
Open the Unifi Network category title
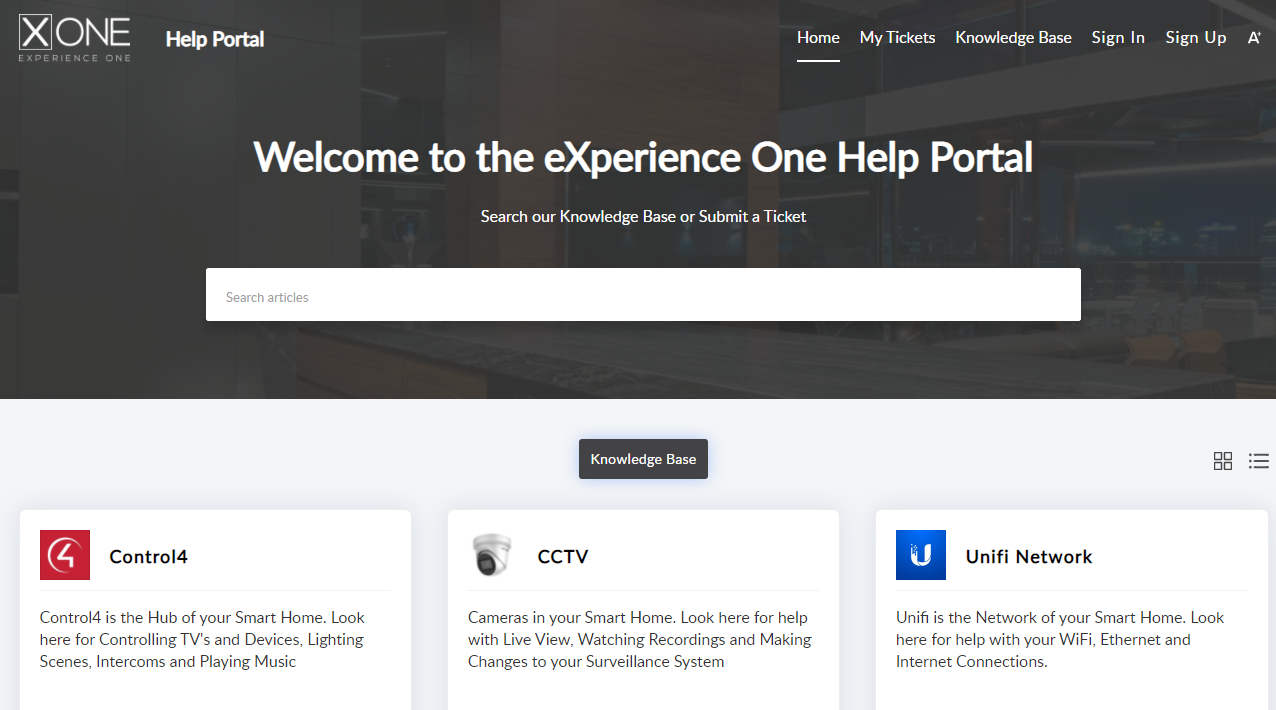click(x=1029, y=557)
